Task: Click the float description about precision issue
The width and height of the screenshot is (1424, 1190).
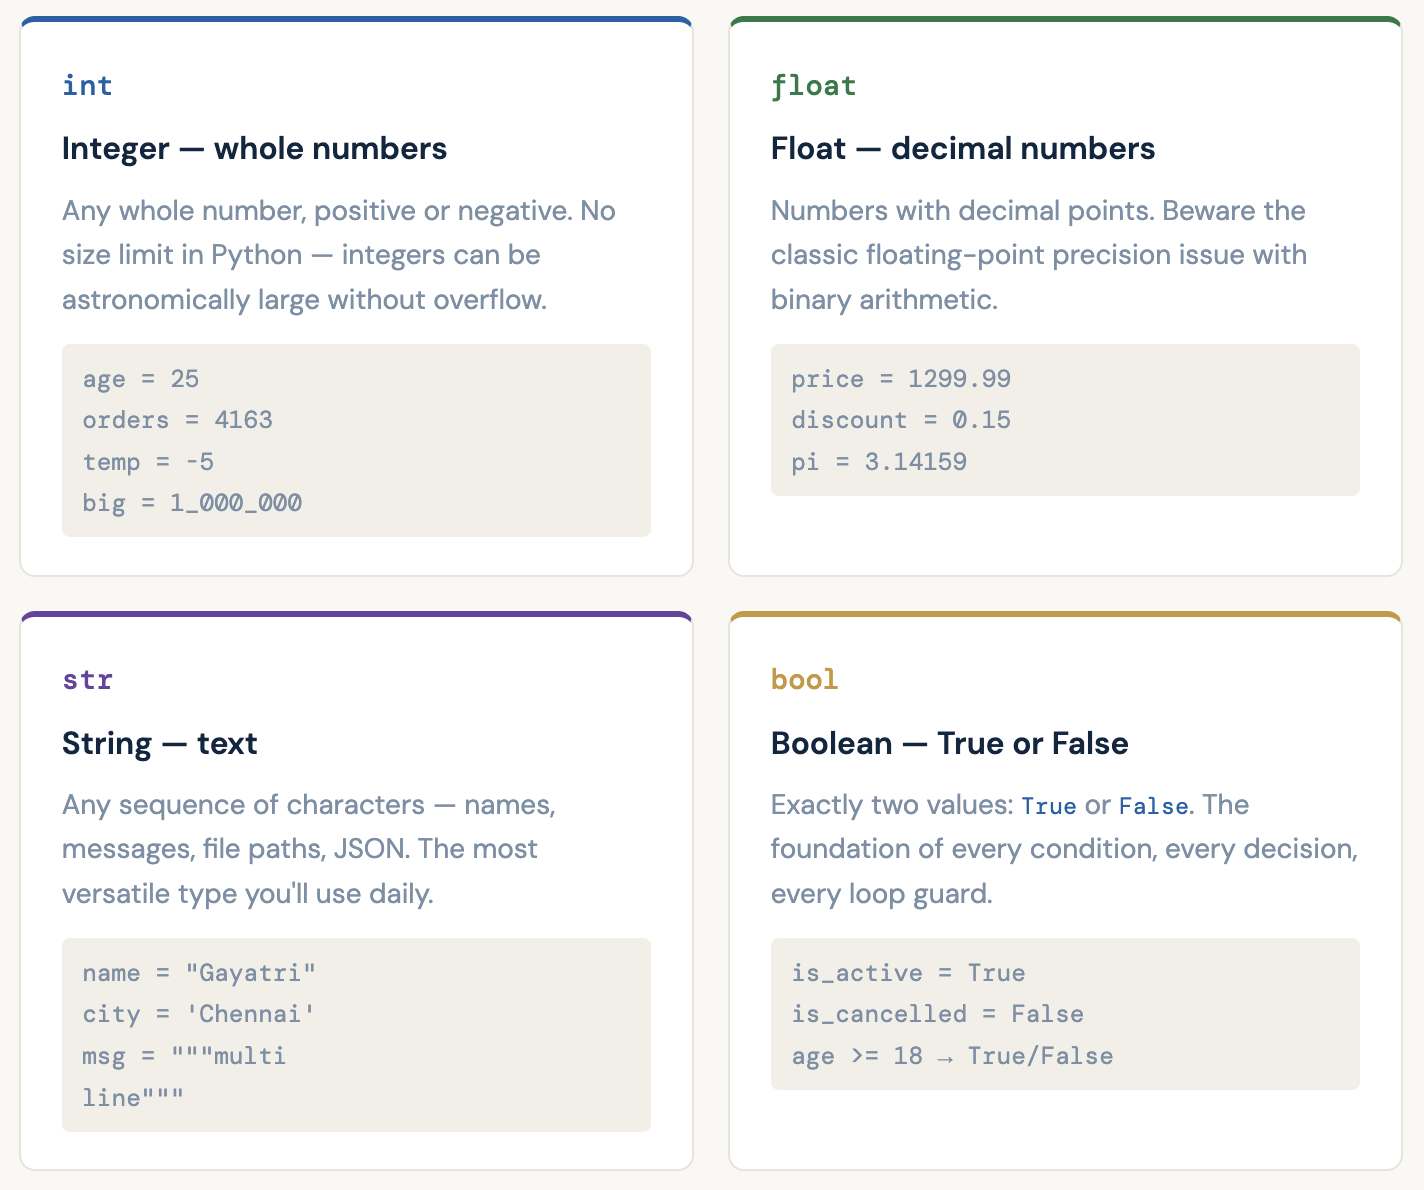Action: tap(1038, 255)
